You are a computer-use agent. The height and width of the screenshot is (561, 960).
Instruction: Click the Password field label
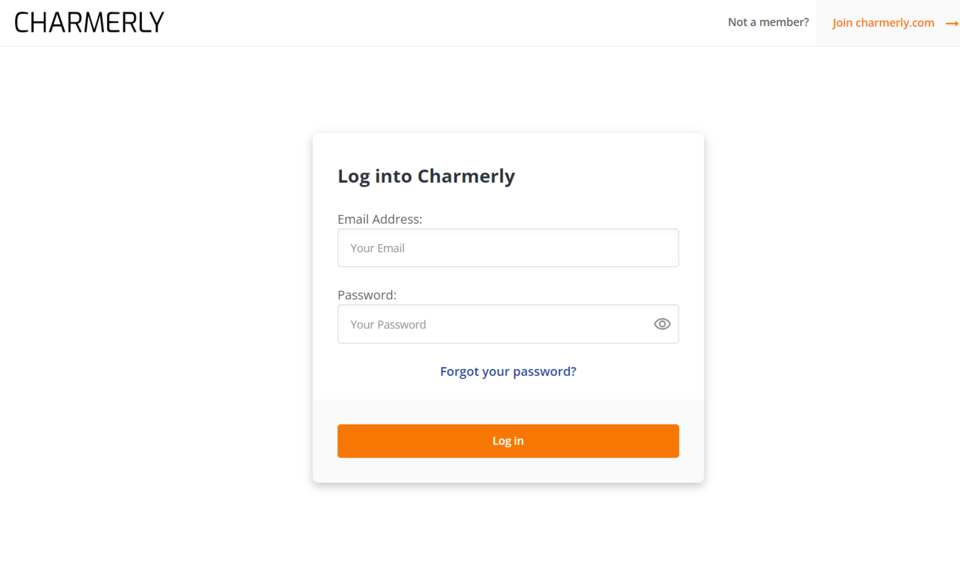pos(367,295)
